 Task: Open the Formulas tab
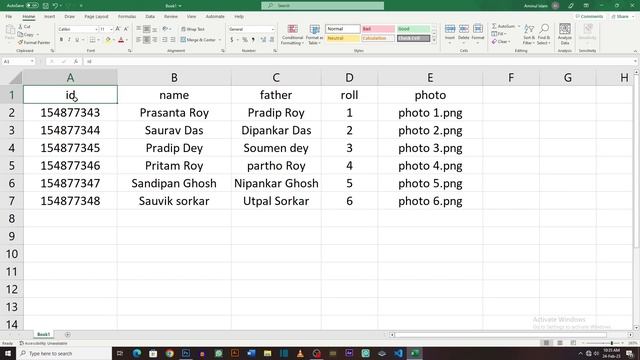[127, 16]
